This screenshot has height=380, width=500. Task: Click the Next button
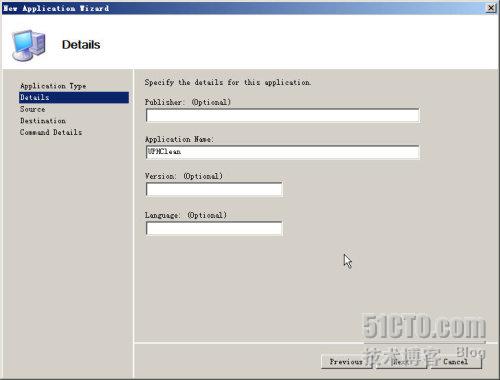click(401, 362)
